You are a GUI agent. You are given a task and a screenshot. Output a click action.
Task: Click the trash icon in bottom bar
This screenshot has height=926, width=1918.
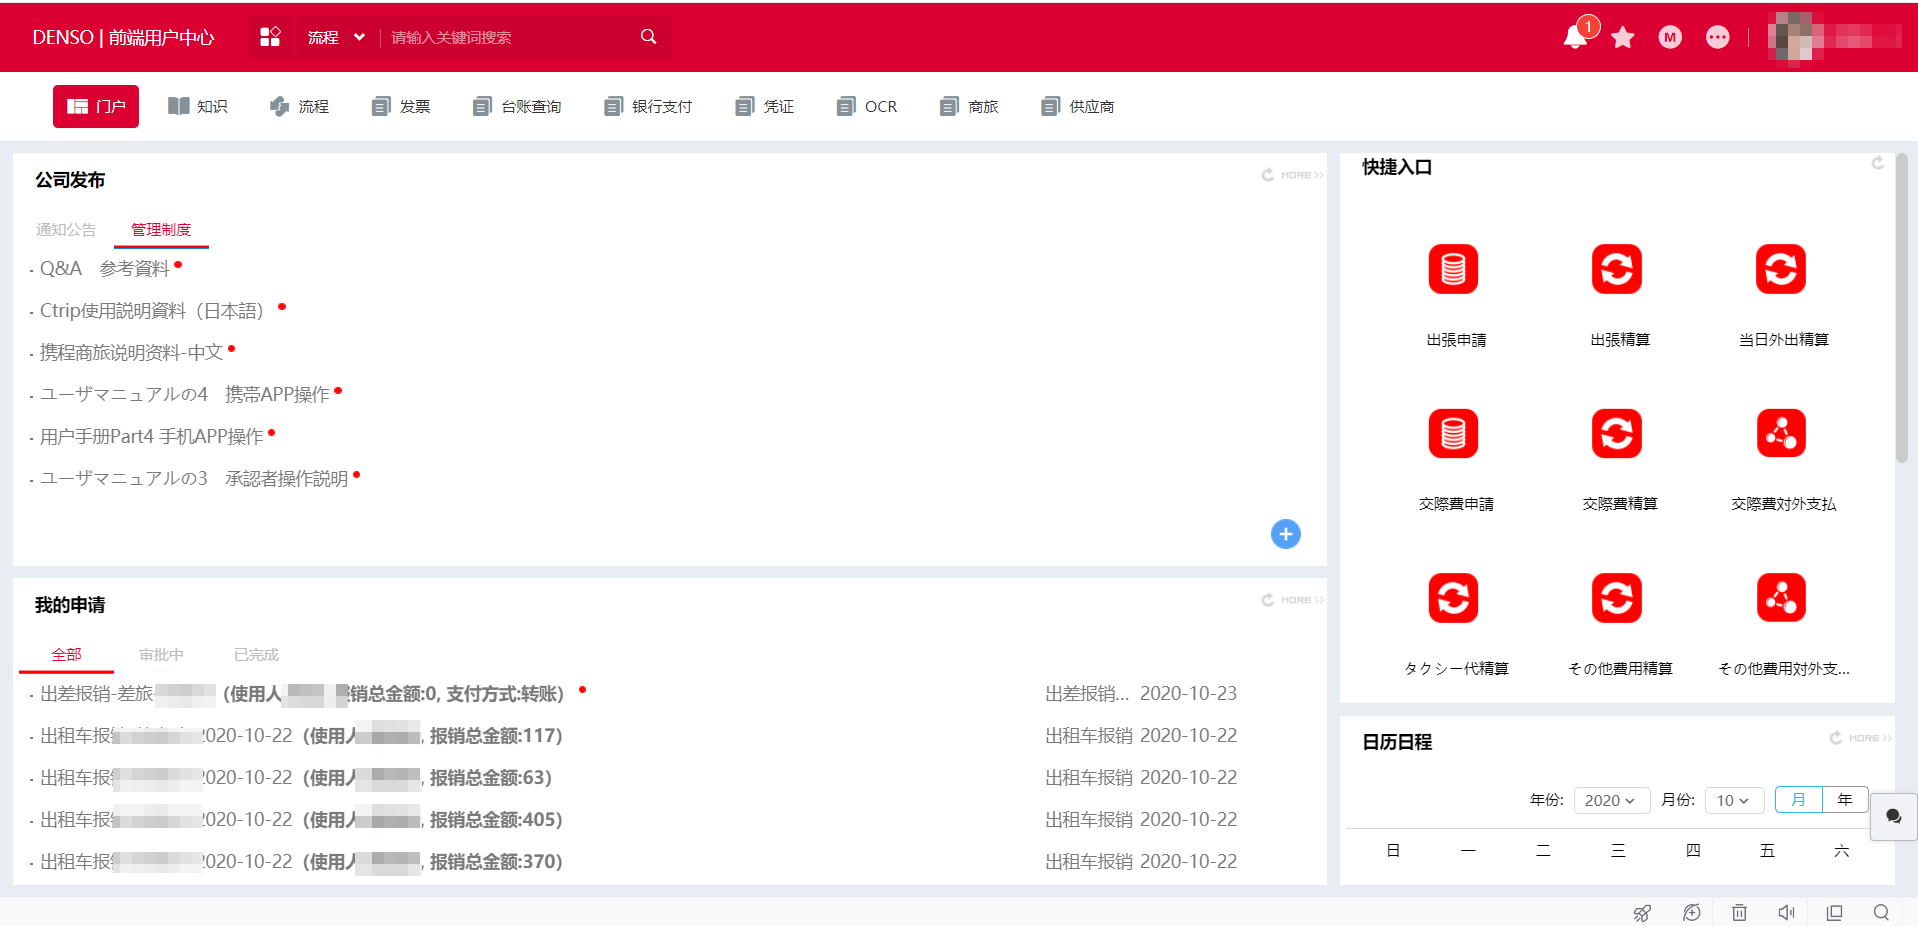pyautogui.click(x=1740, y=912)
